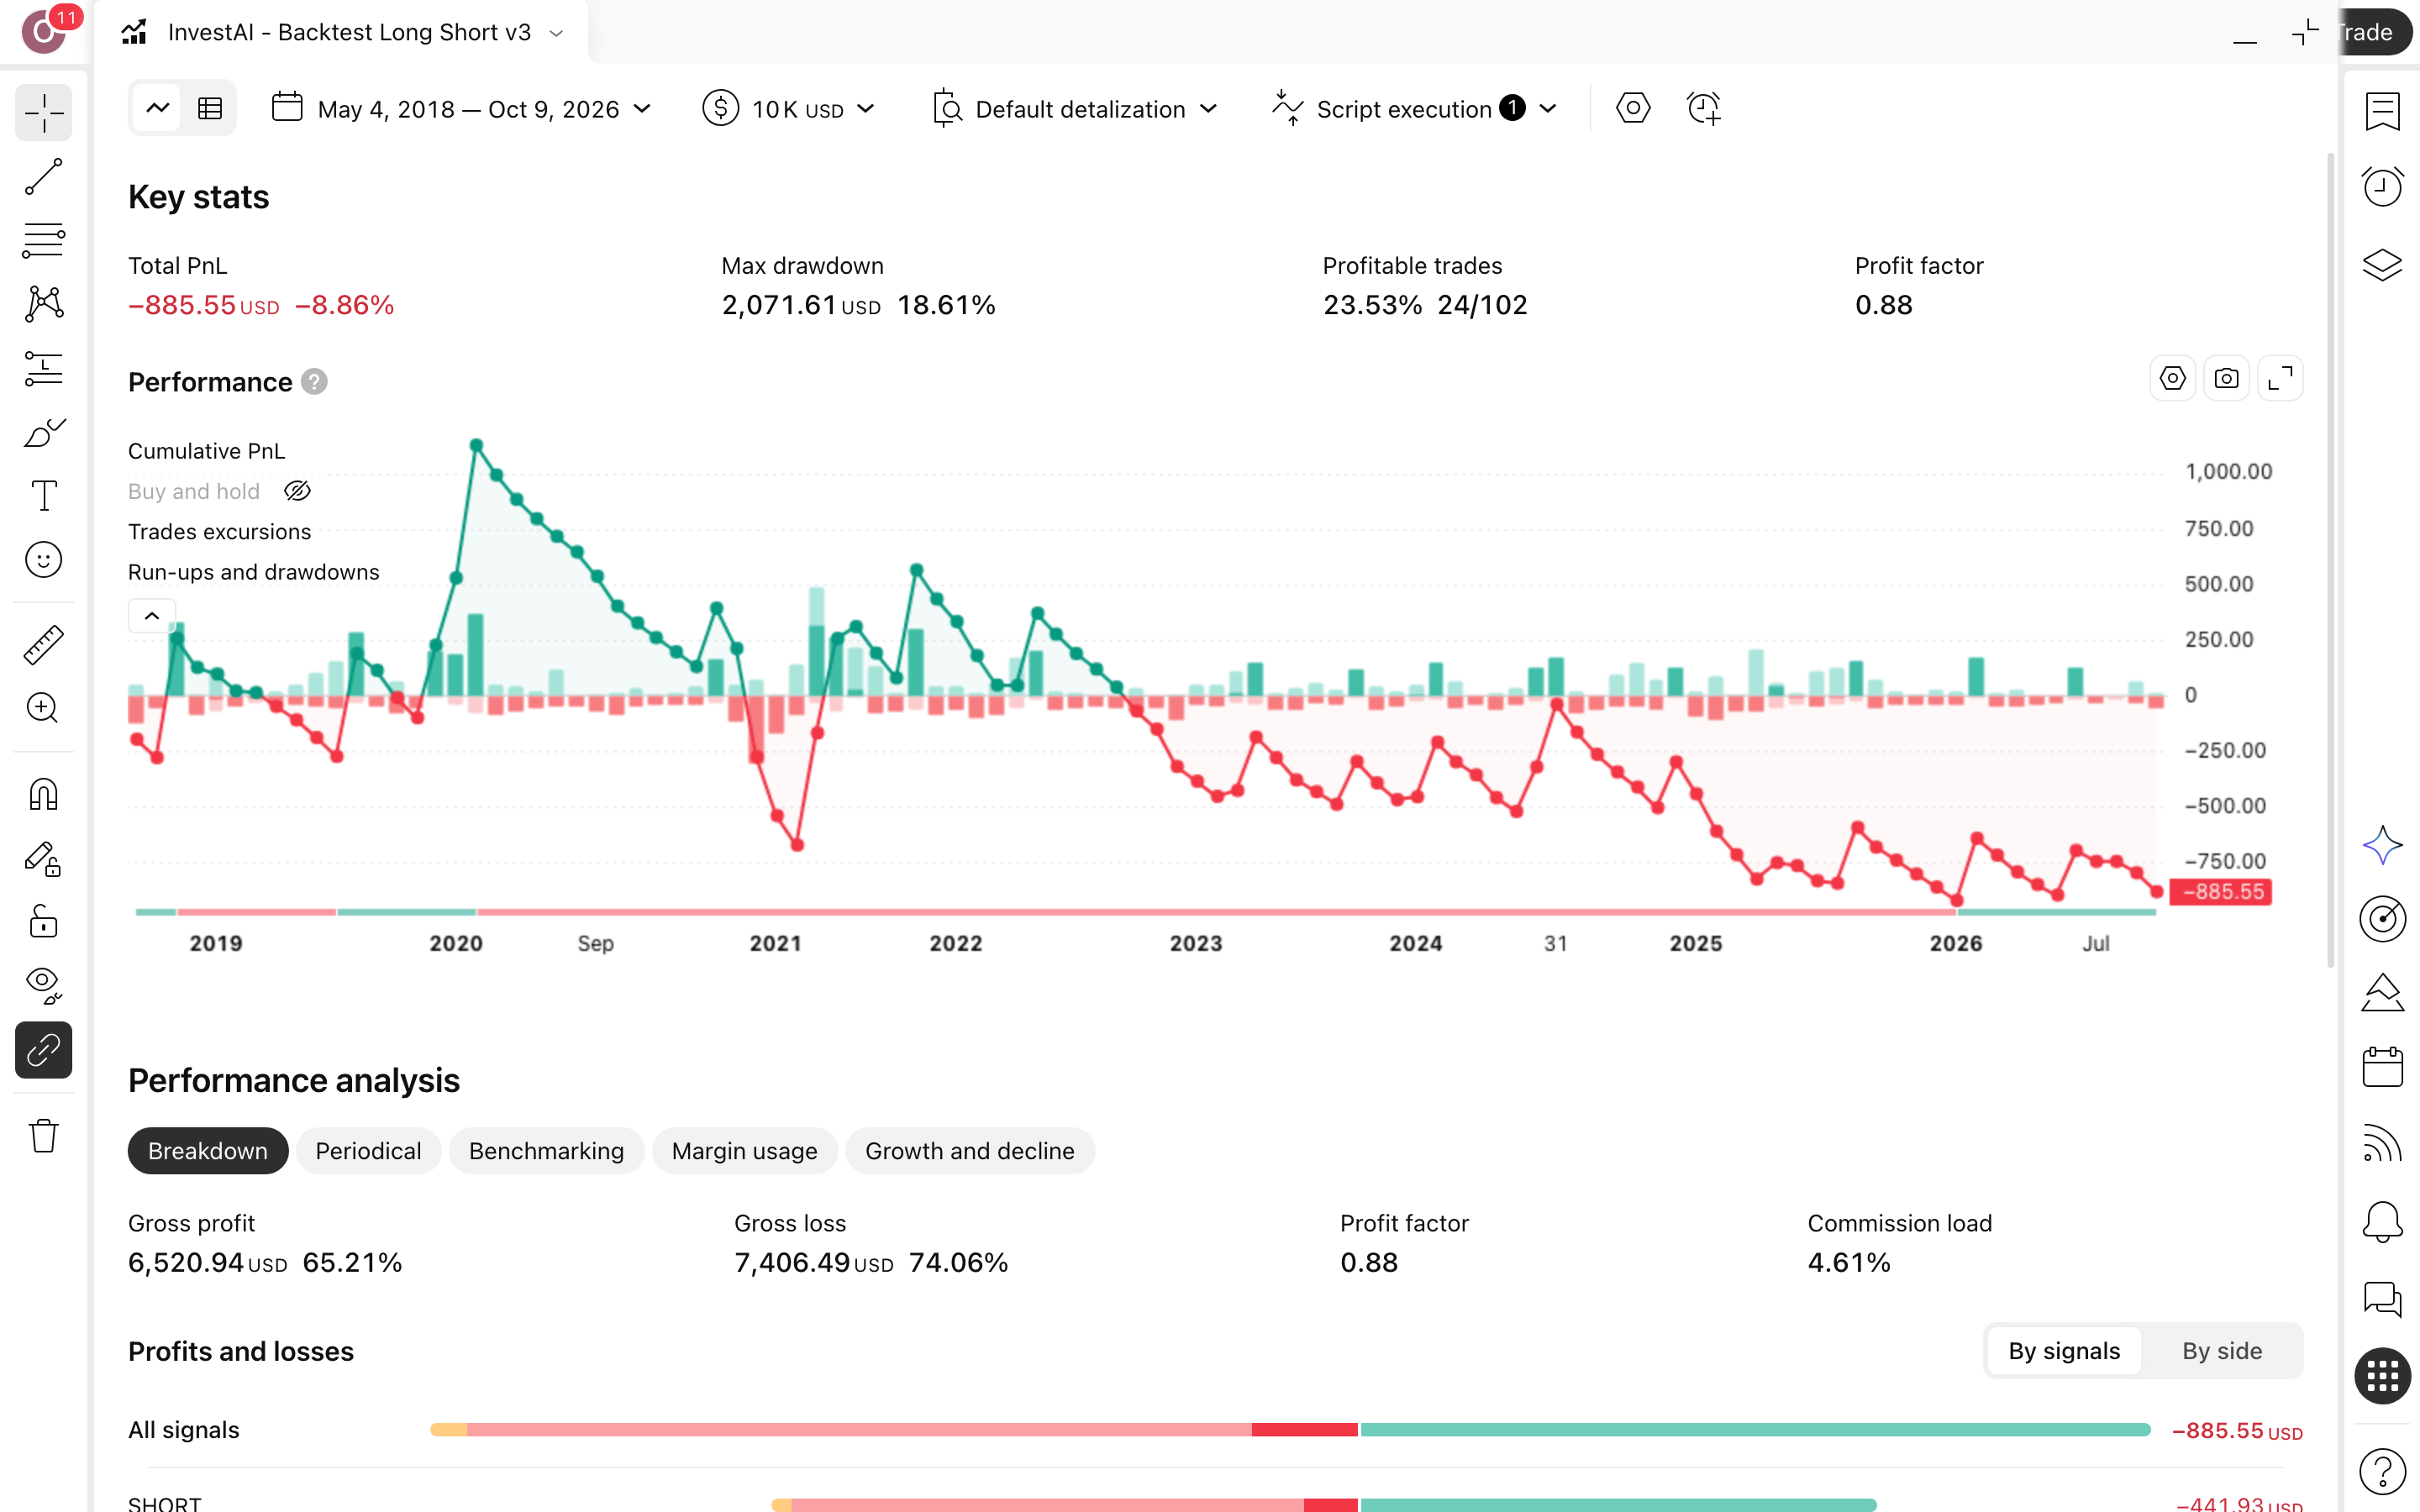Collapse the chart legend with chevron

[x=152, y=616]
